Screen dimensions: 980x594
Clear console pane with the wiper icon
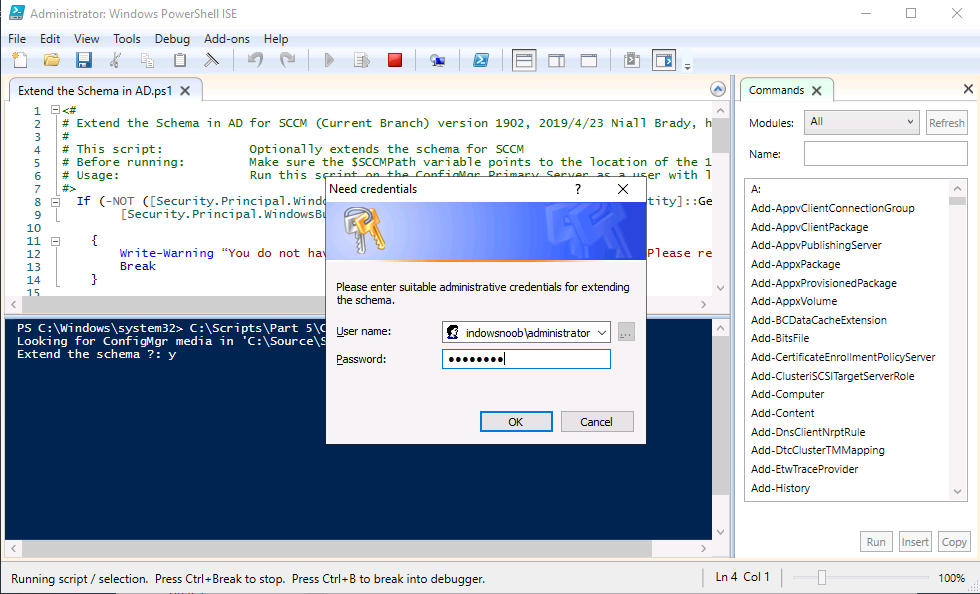click(x=212, y=60)
